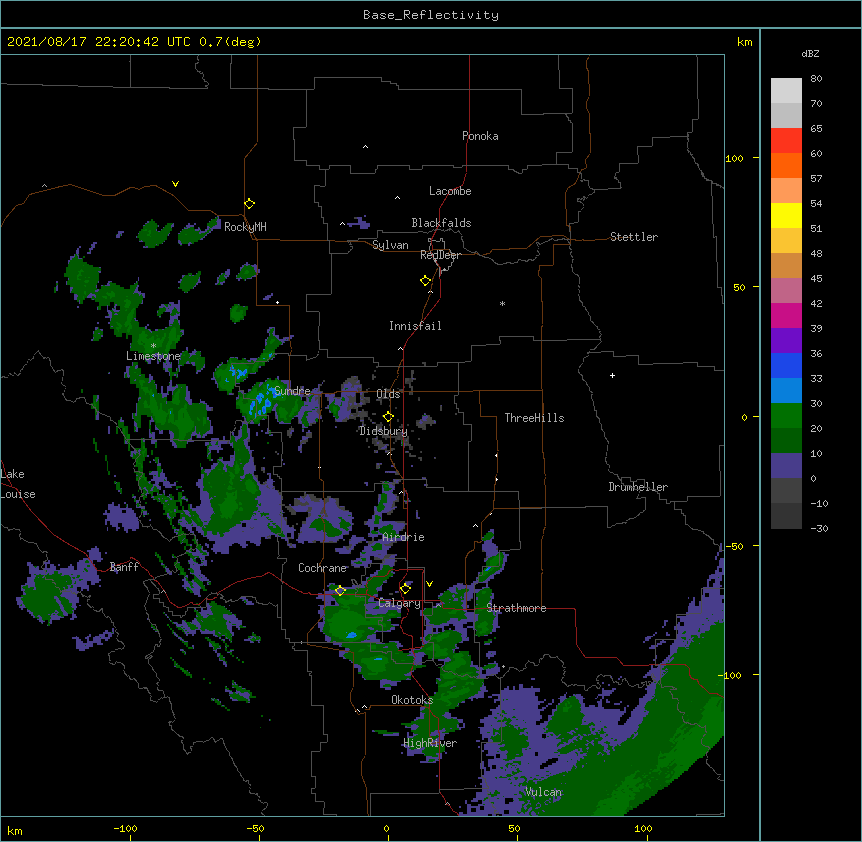Image resolution: width=862 pixels, height=842 pixels.
Task: Select the dark orange 57-60 dBZ legend swatch
Action: [786, 165]
